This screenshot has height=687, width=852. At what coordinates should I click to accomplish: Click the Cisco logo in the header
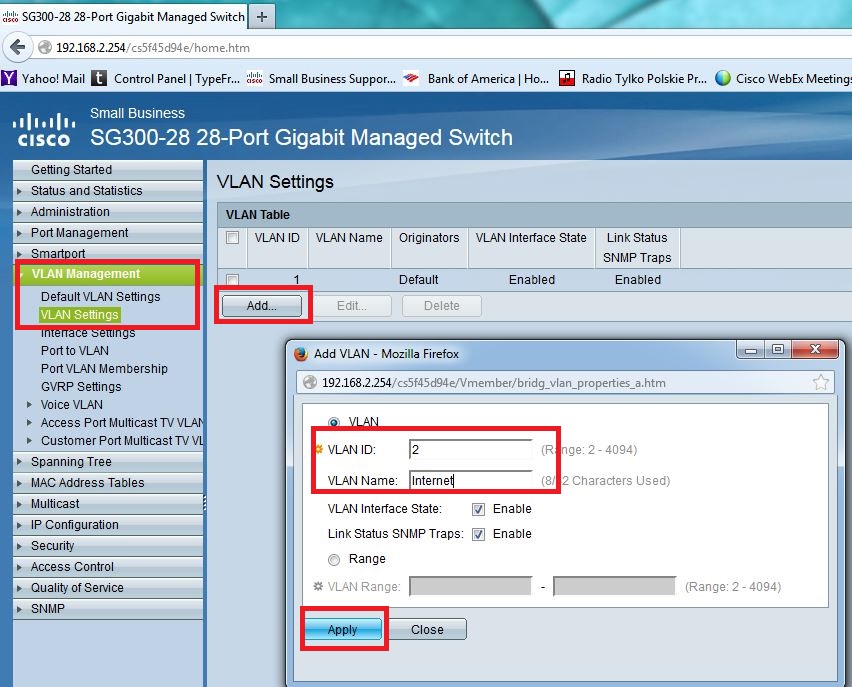point(43,130)
